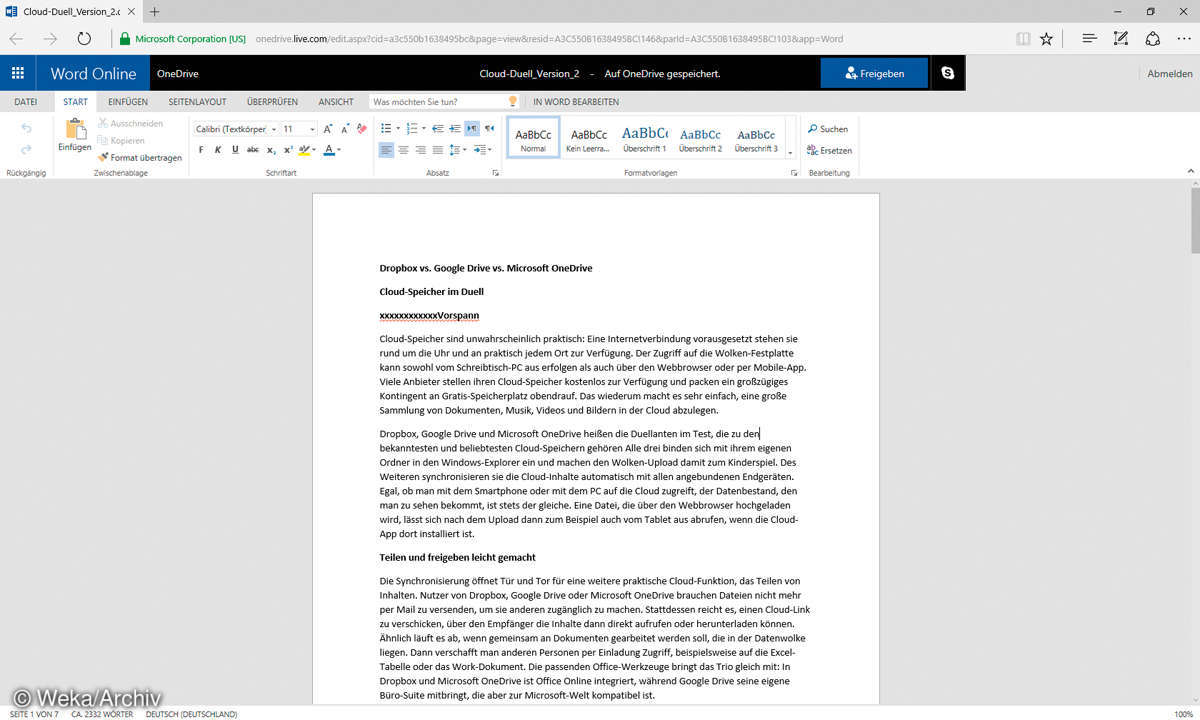This screenshot has height=720, width=1200.
Task: Decrease font size with shrink icon
Action: [x=346, y=129]
